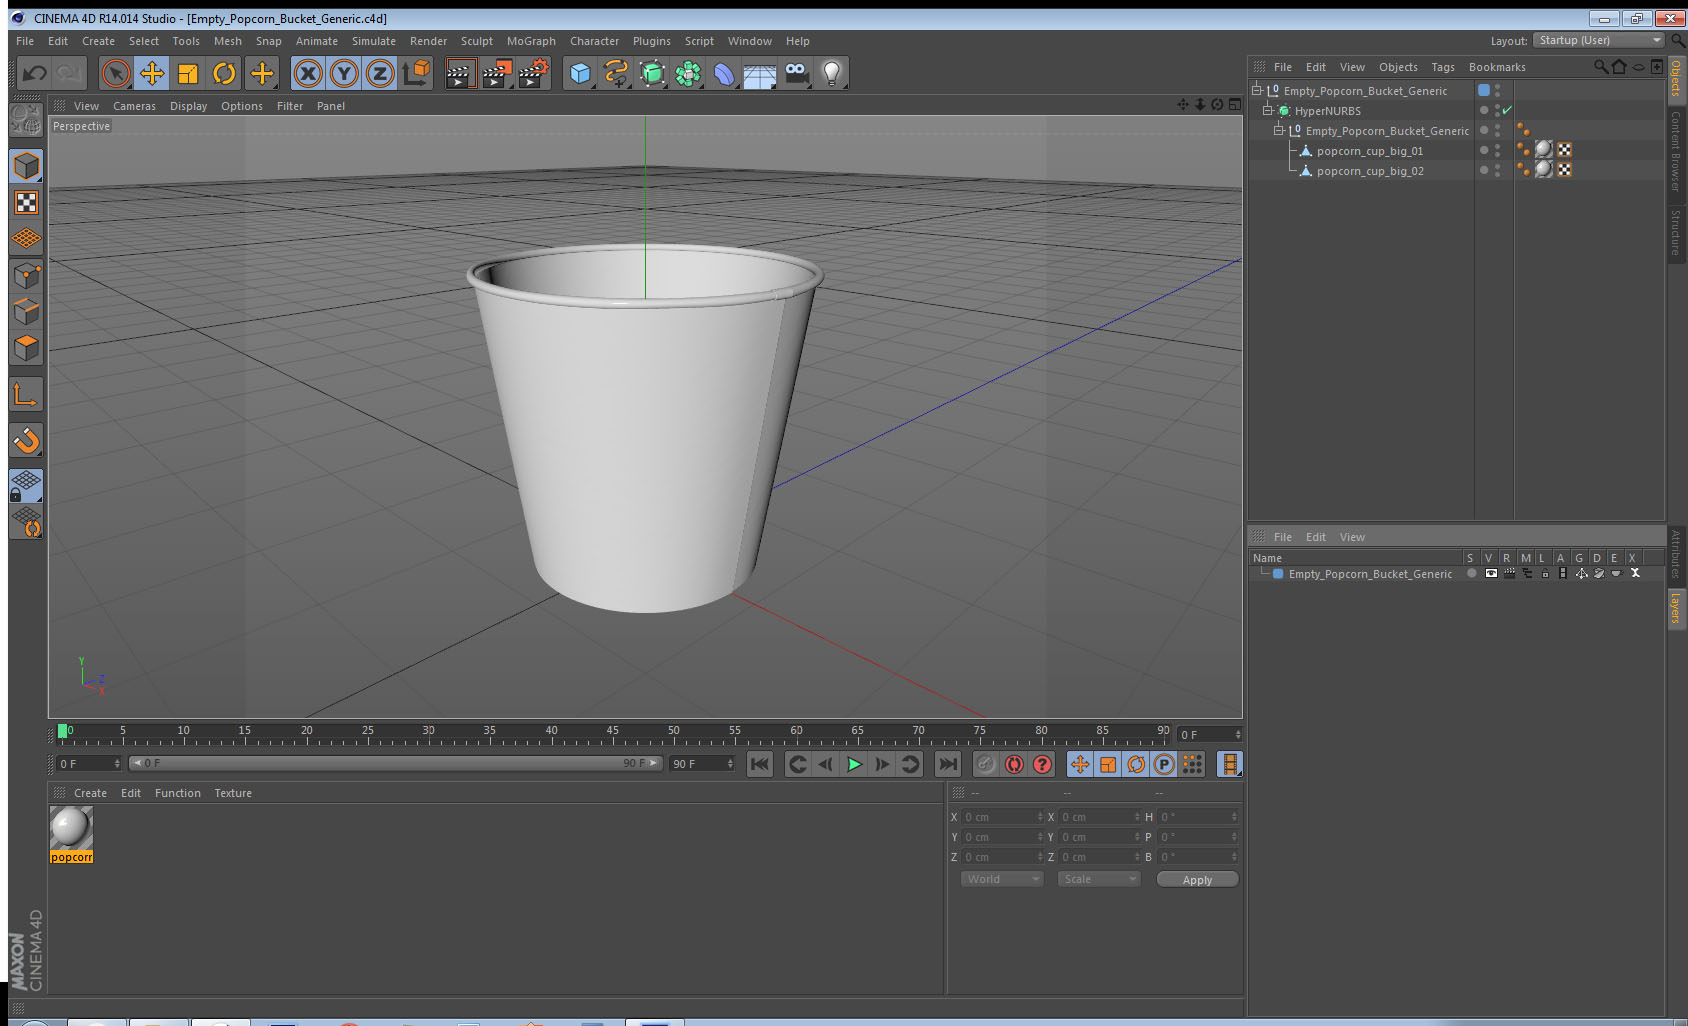The image size is (1688, 1026).
Task: Toggle visibility dots for popcorn_cup_big_02
Action: tap(1497, 170)
